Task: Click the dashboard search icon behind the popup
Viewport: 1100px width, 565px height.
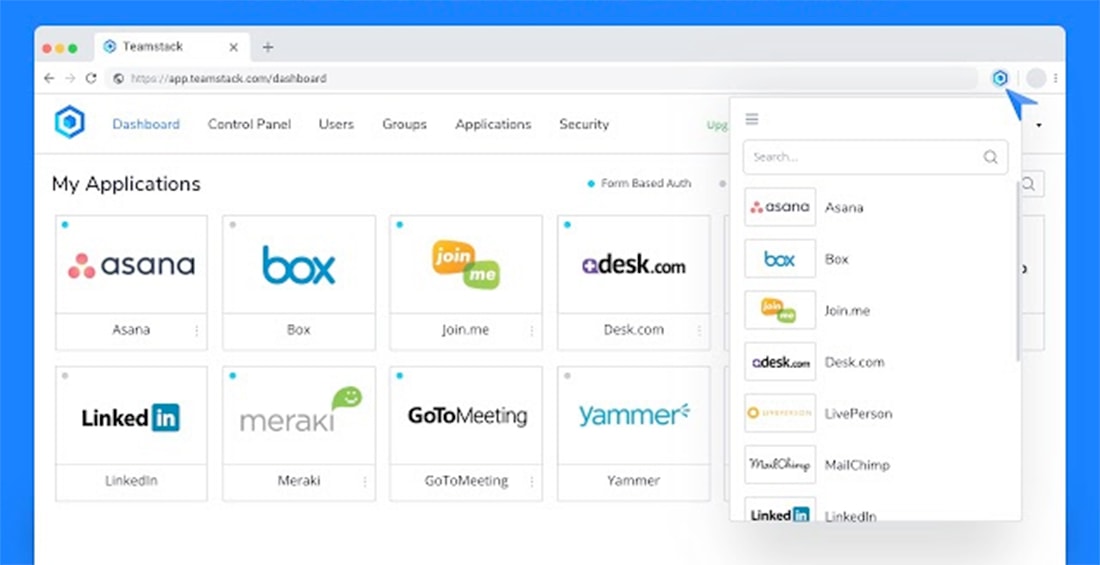Action: click(x=1028, y=184)
